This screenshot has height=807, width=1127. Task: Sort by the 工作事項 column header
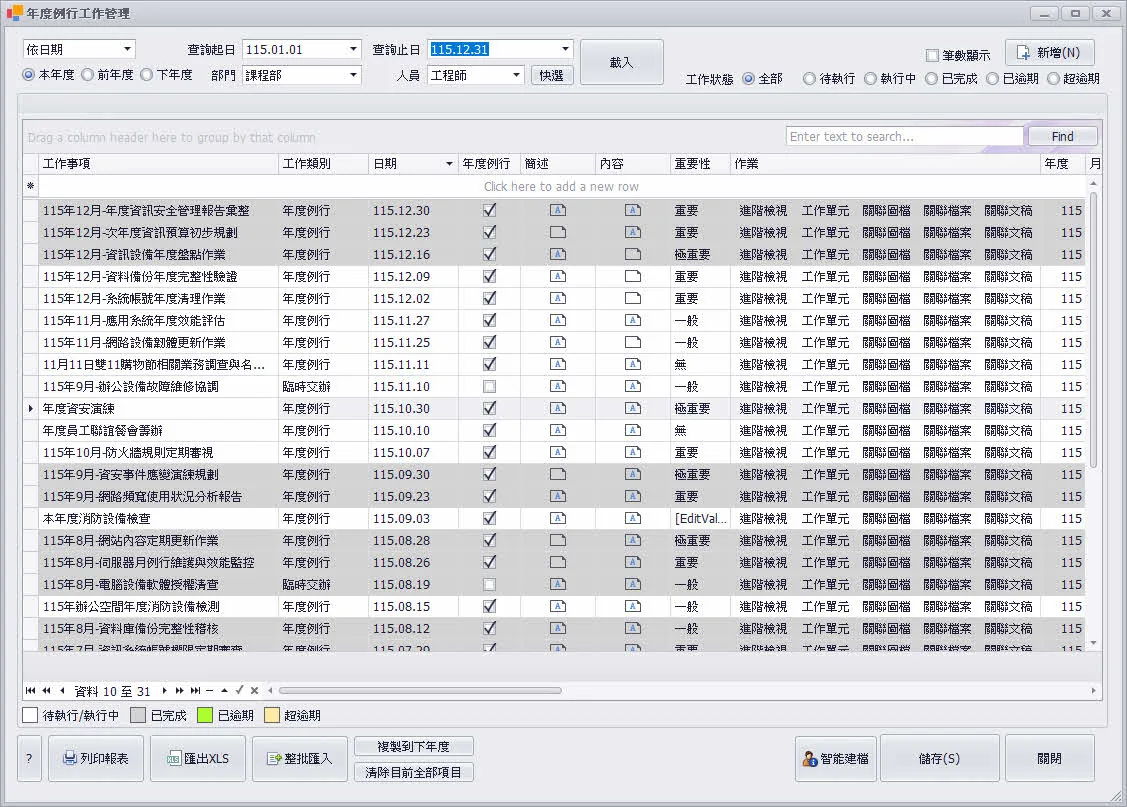click(159, 164)
